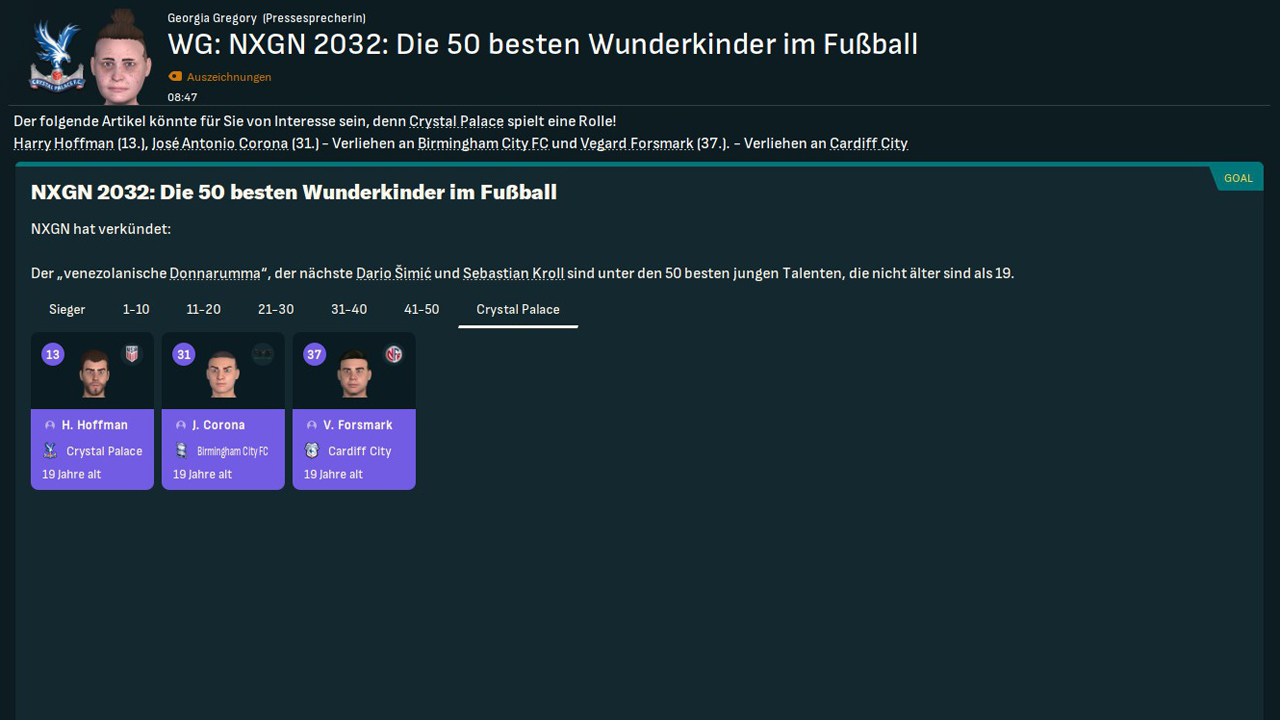This screenshot has height=720, width=1280.
Task: Click the Crystal Palace crest on Hoffman's card
Action: pyautogui.click(x=51, y=451)
